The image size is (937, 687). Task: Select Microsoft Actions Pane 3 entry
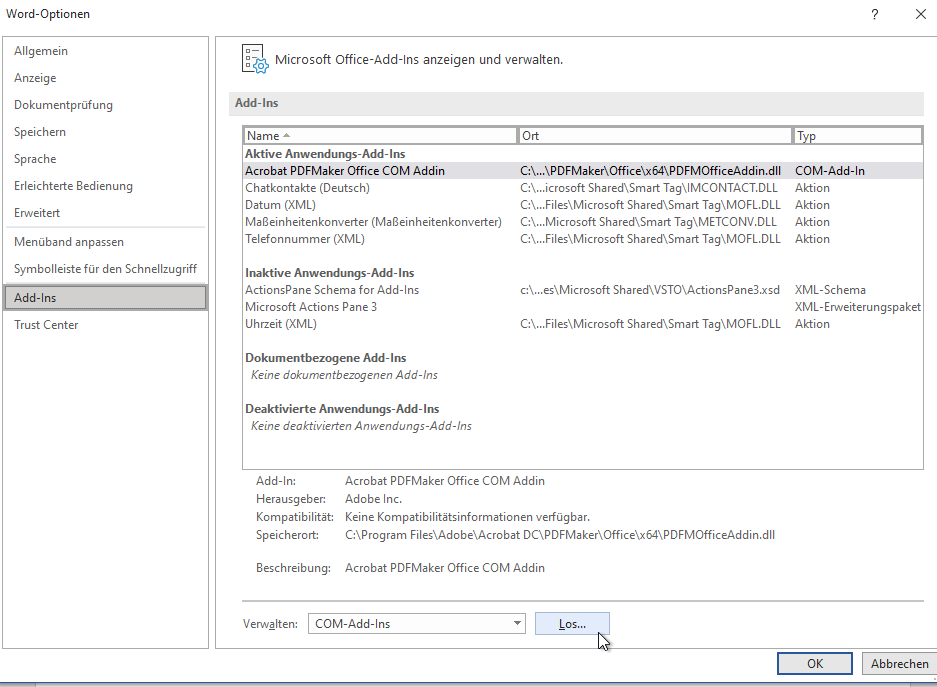(311, 307)
